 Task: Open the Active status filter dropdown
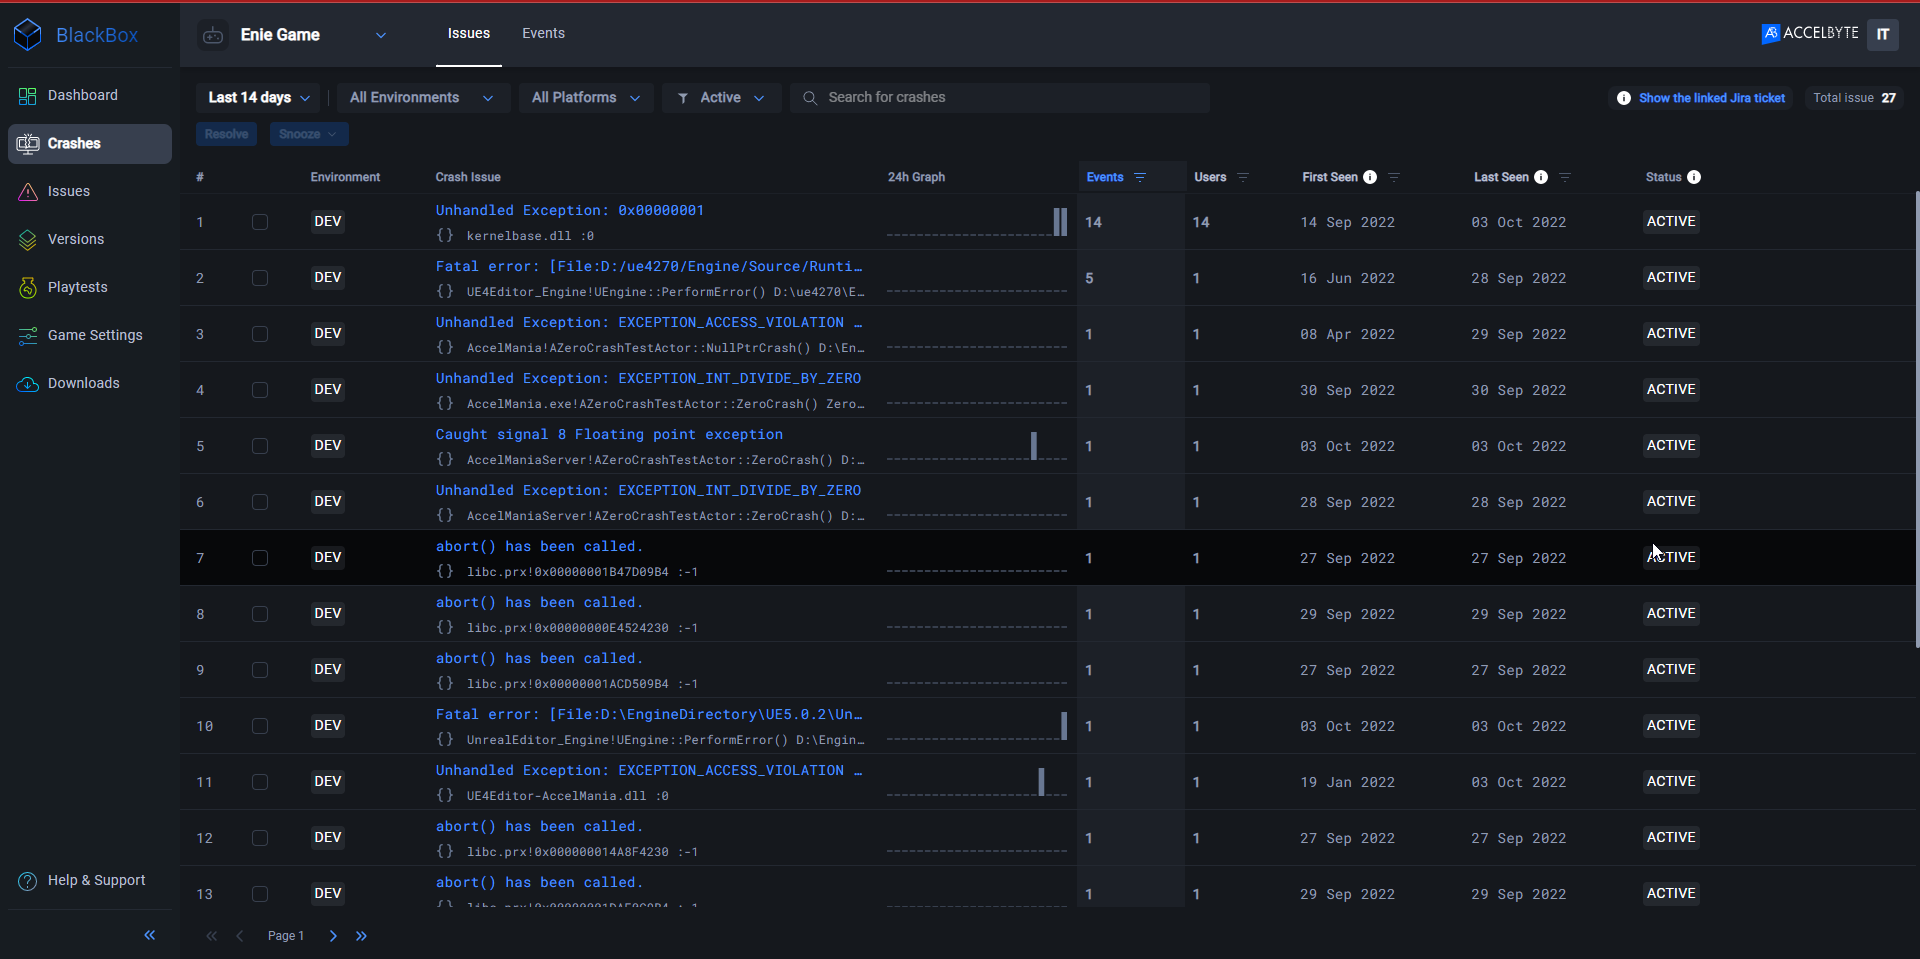click(722, 98)
